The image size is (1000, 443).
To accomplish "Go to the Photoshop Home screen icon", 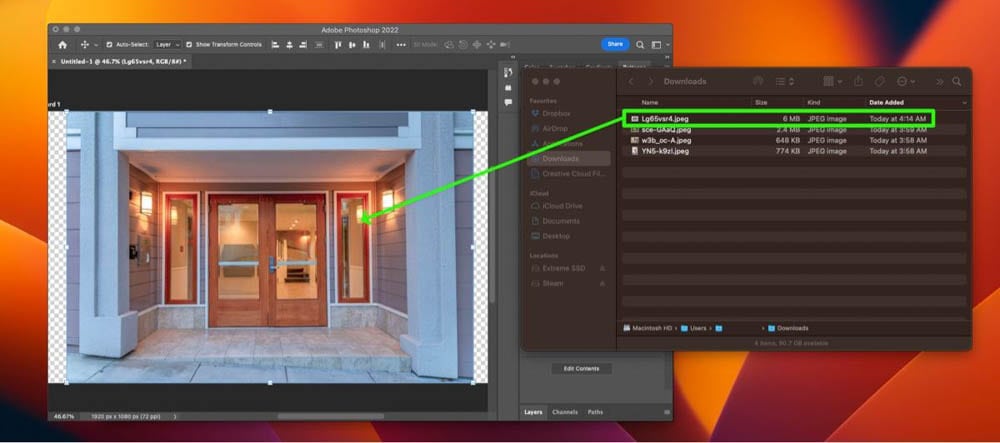I will (x=62, y=45).
